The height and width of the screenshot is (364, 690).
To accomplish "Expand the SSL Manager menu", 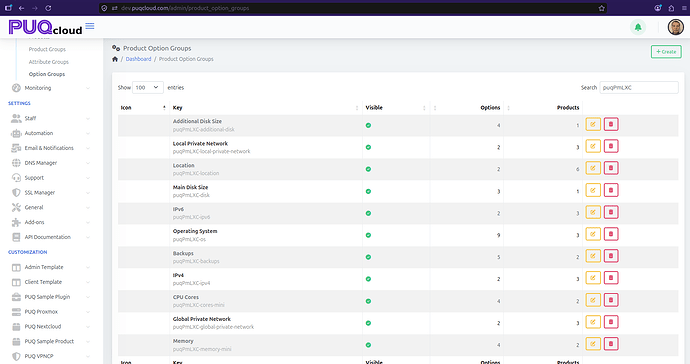I will click(x=51, y=193).
